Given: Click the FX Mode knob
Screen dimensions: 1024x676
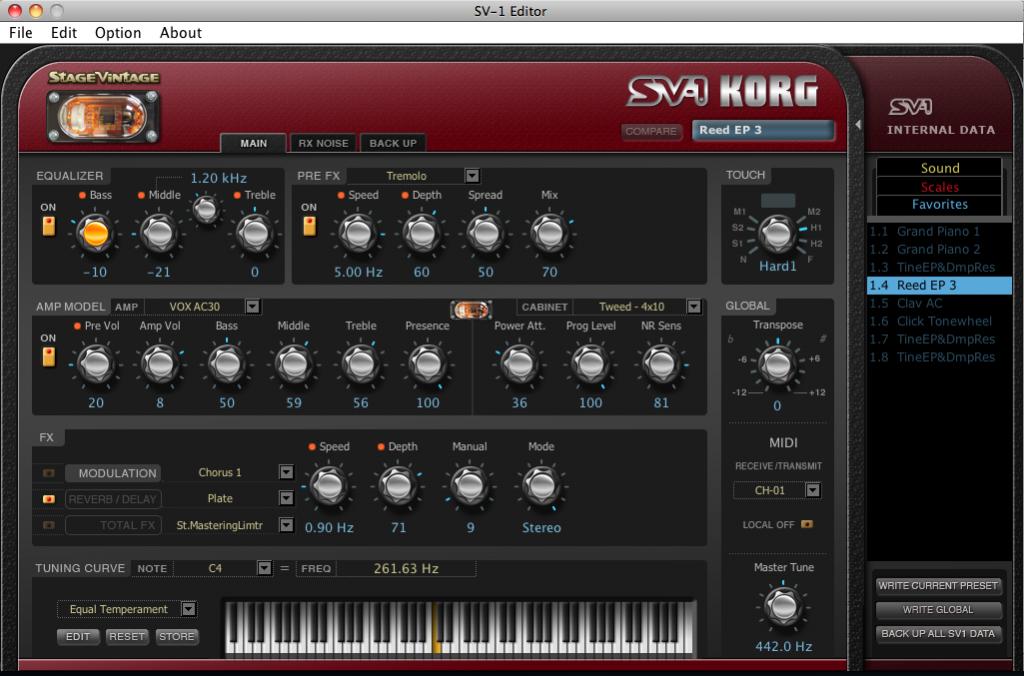Looking at the screenshot, I should click(541, 485).
